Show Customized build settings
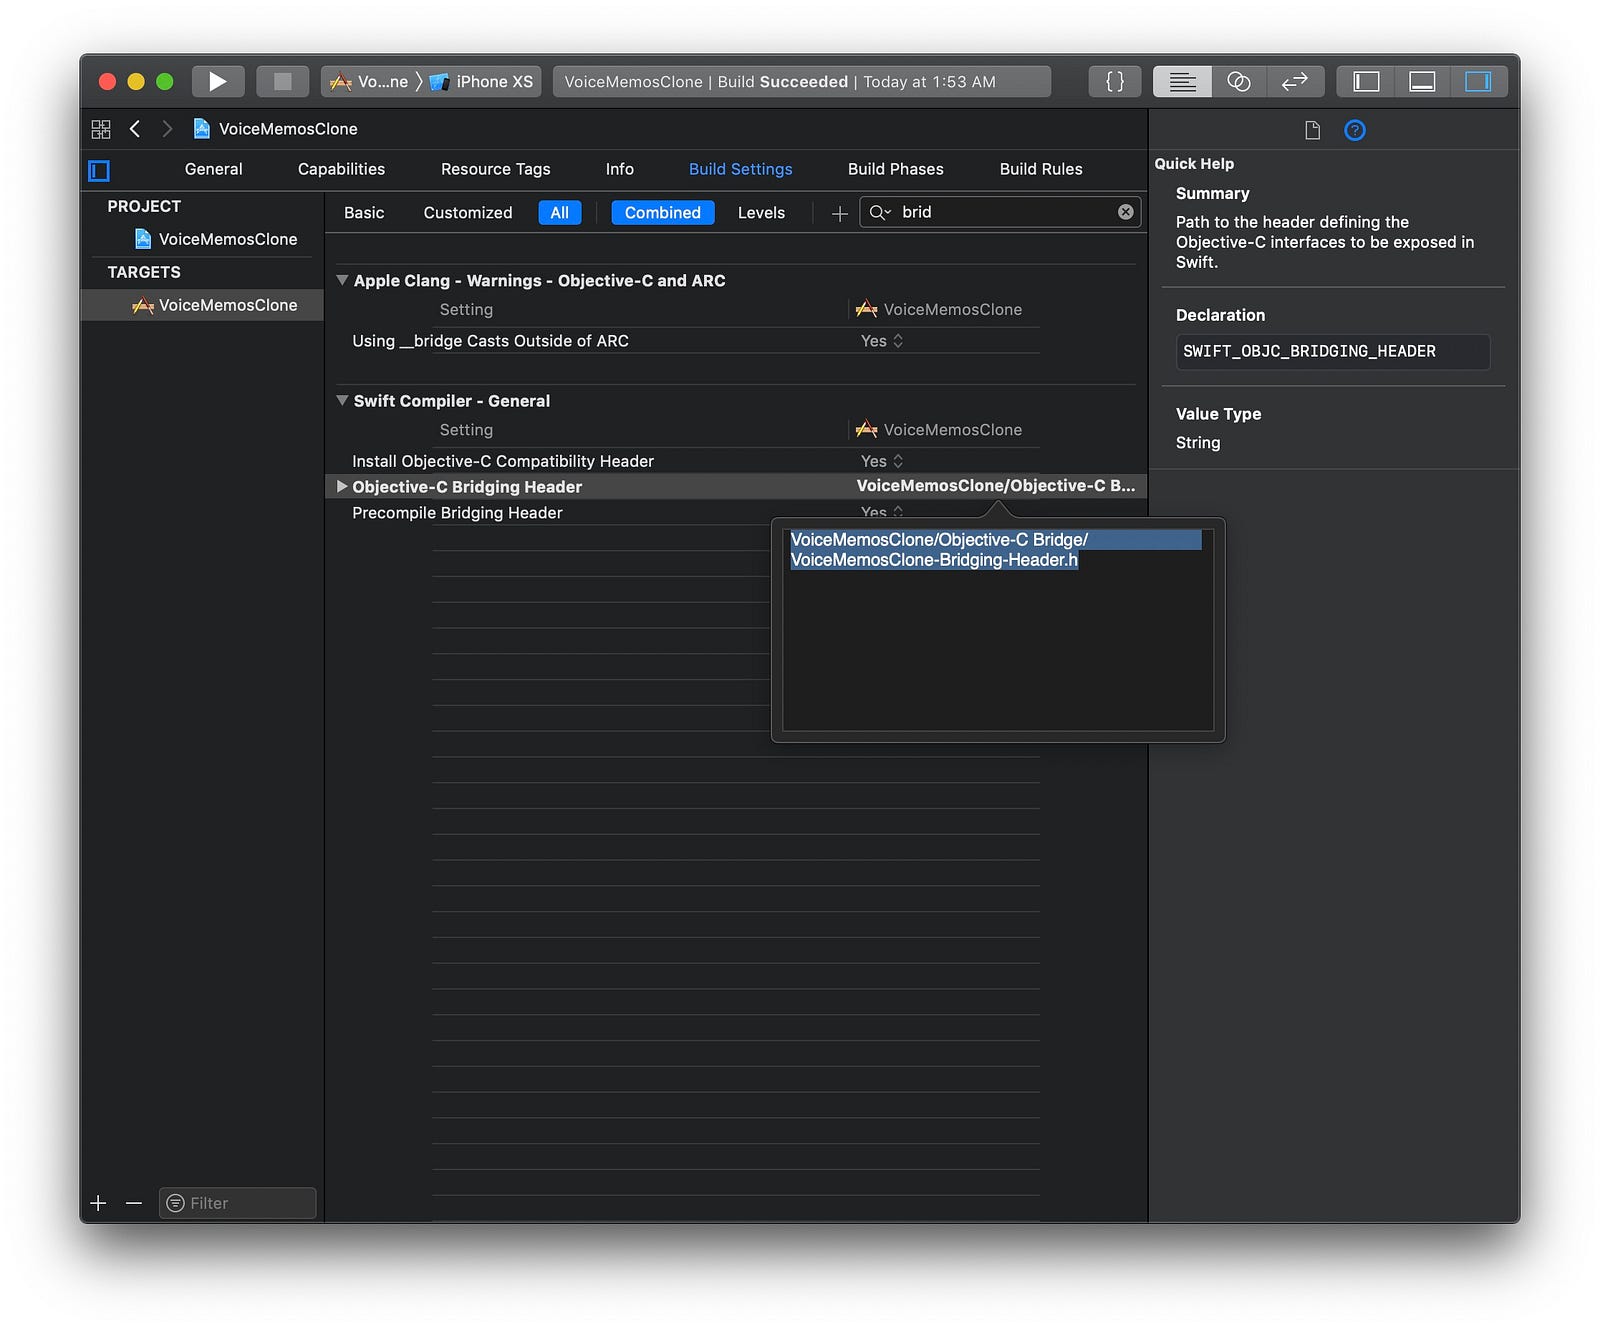Image resolution: width=1600 pixels, height=1329 pixels. coord(467,213)
